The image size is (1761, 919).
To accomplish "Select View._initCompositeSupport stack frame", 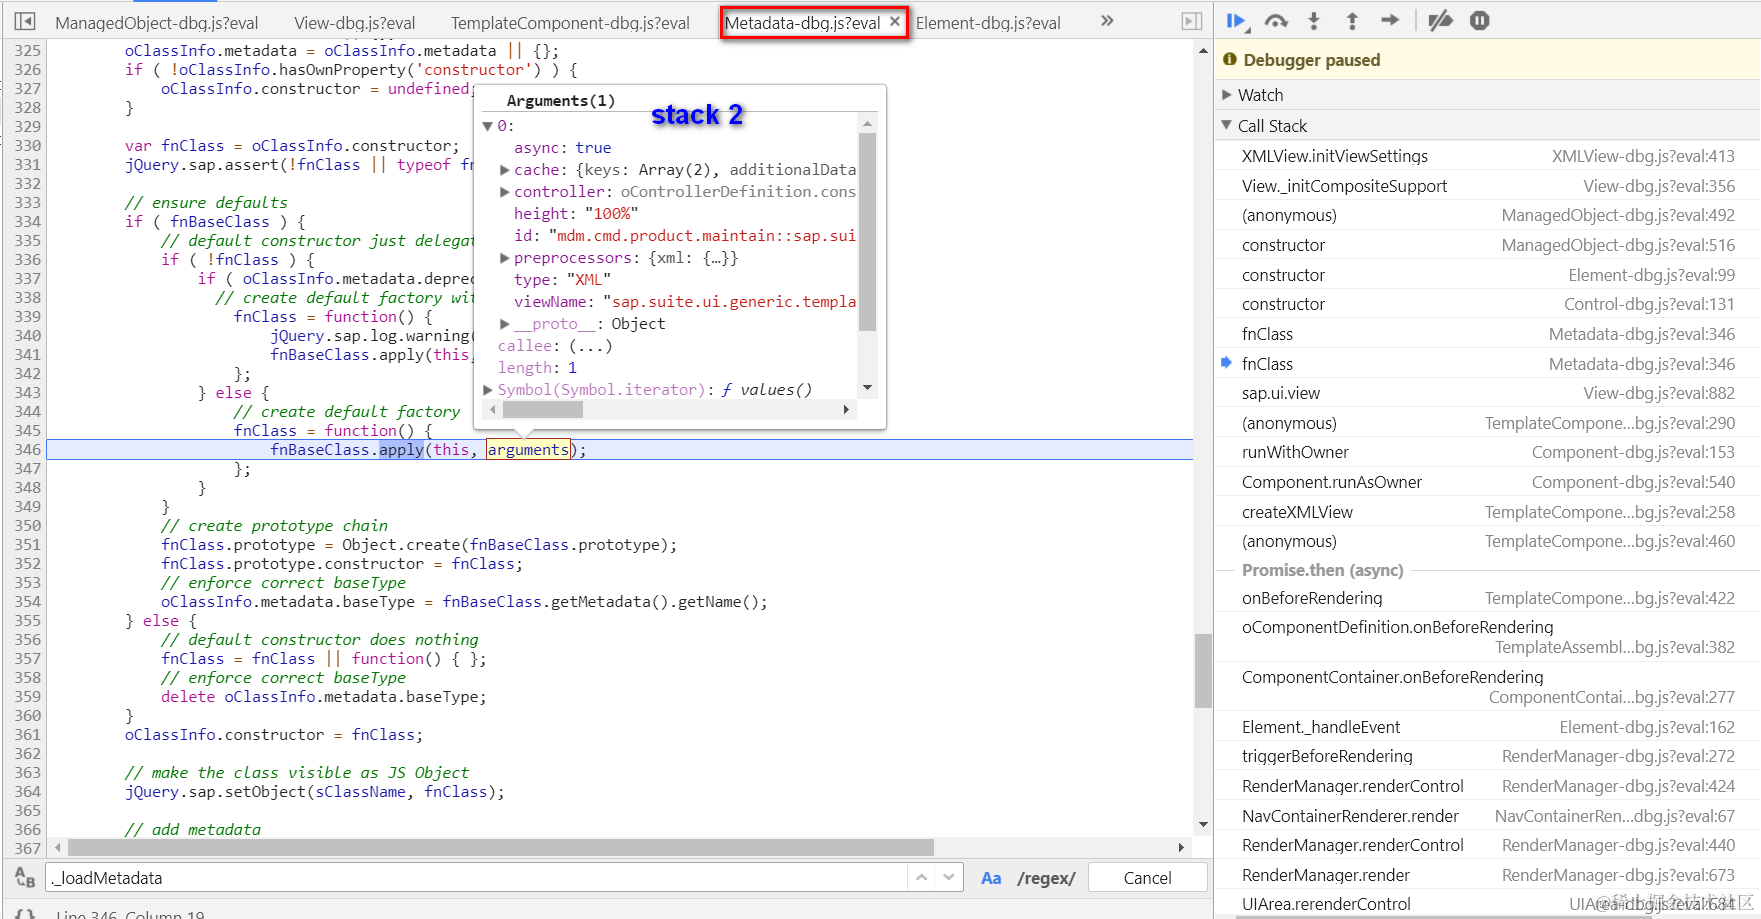I will click(1487, 186).
